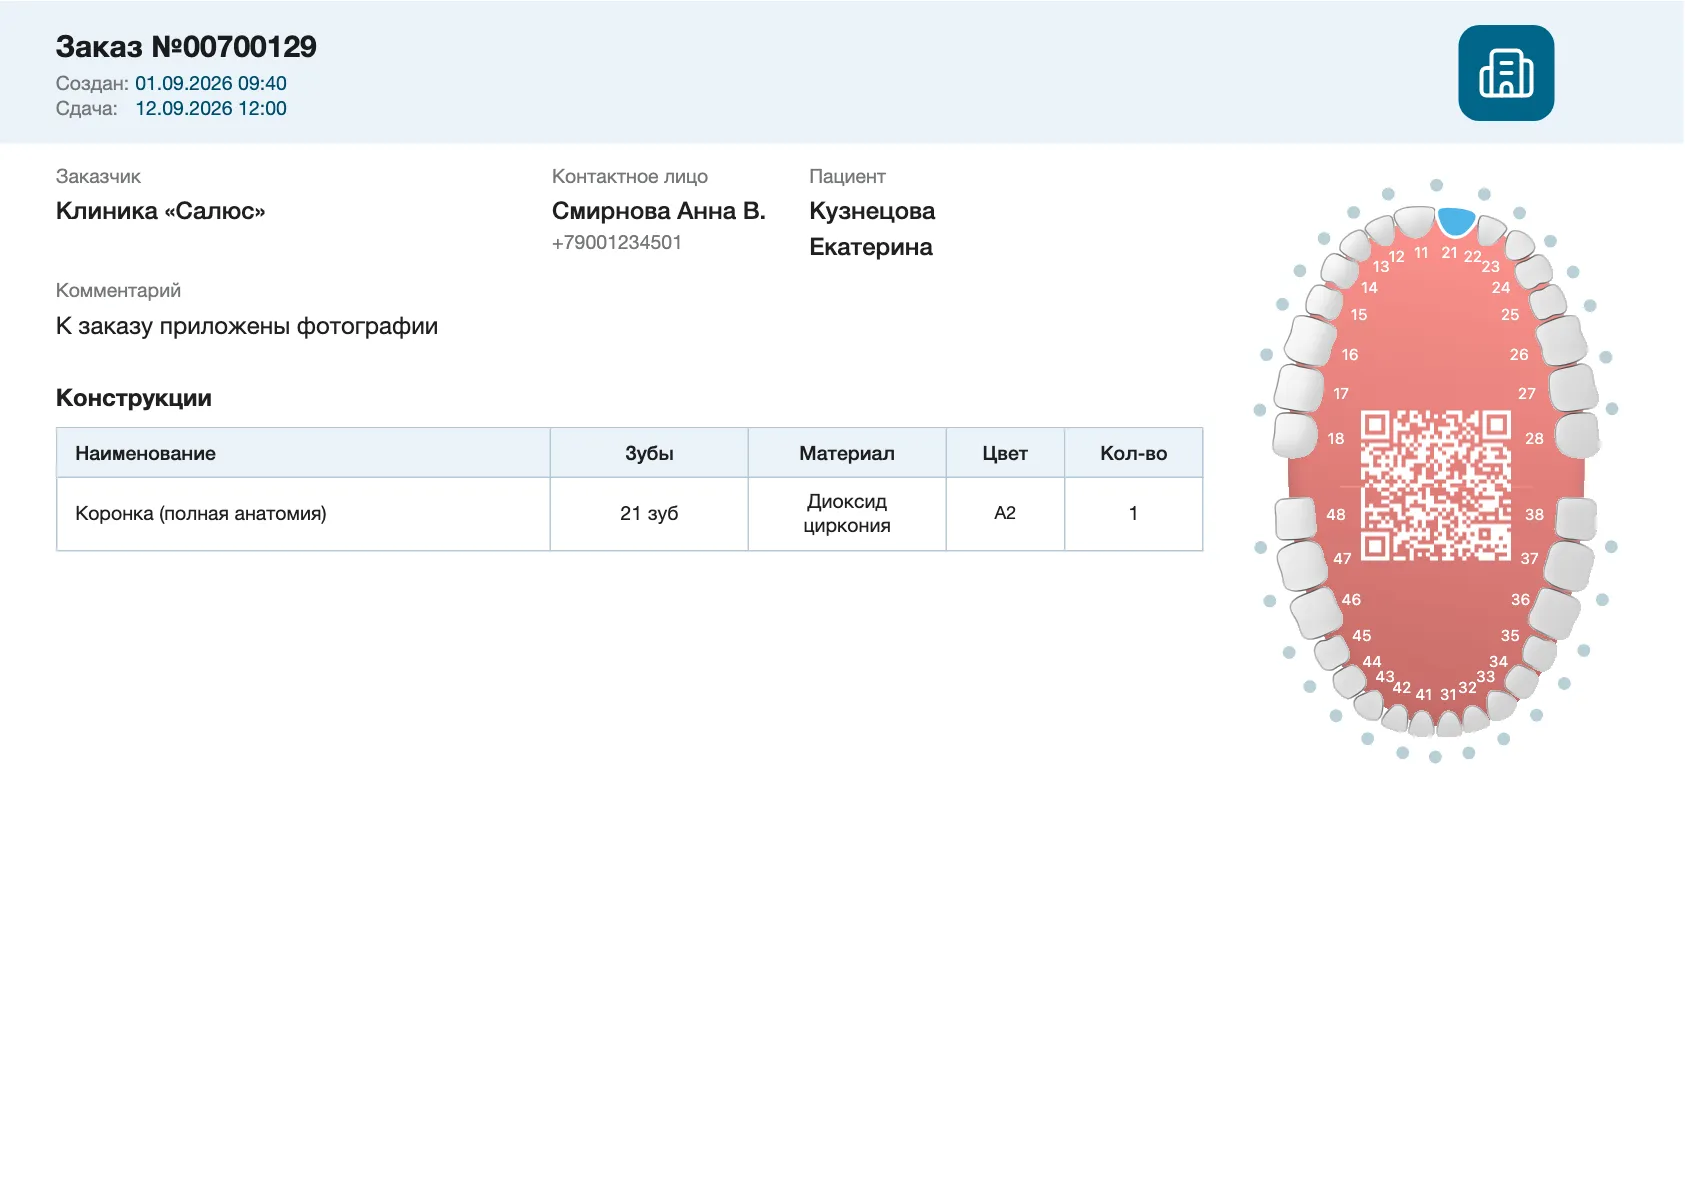Click the Диоксид циркония material cell
Screen dimensions: 1685x1193
click(x=847, y=514)
